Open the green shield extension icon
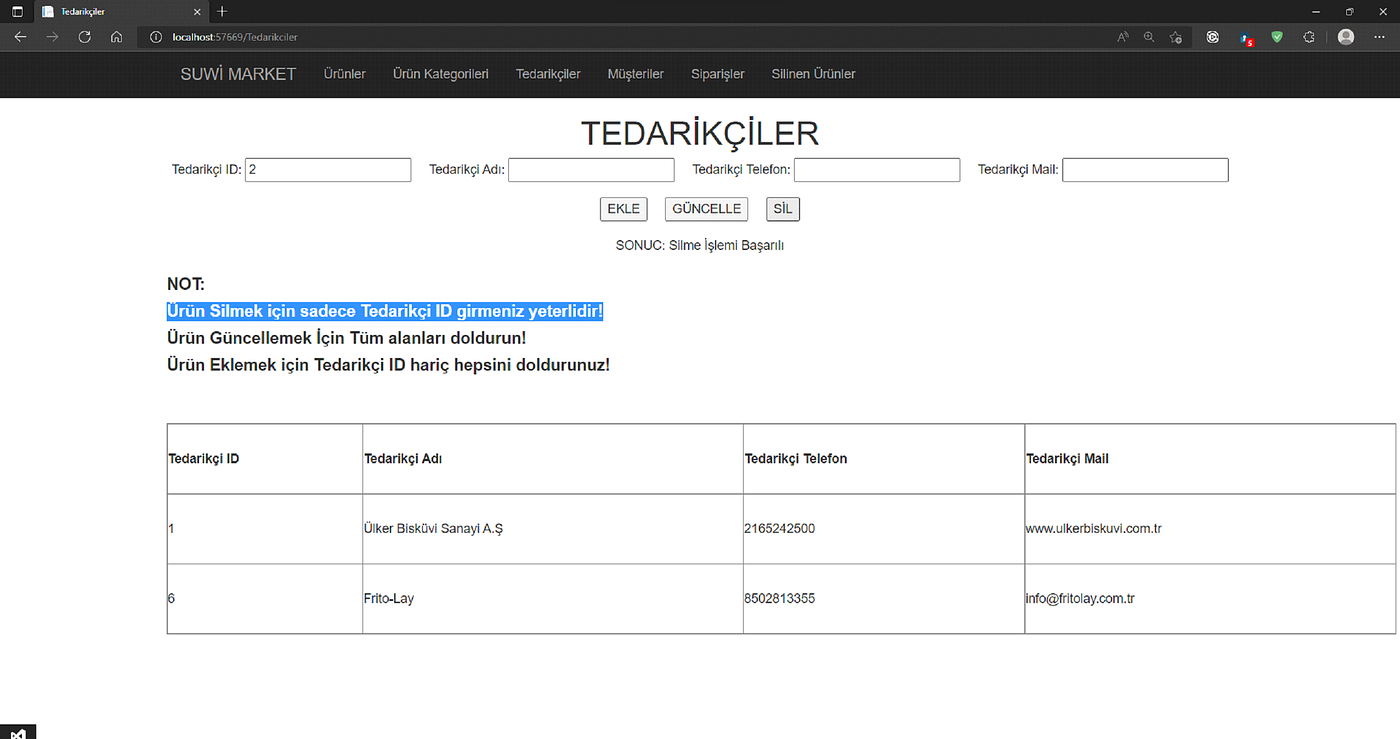The image size is (1400, 739). [x=1277, y=37]
